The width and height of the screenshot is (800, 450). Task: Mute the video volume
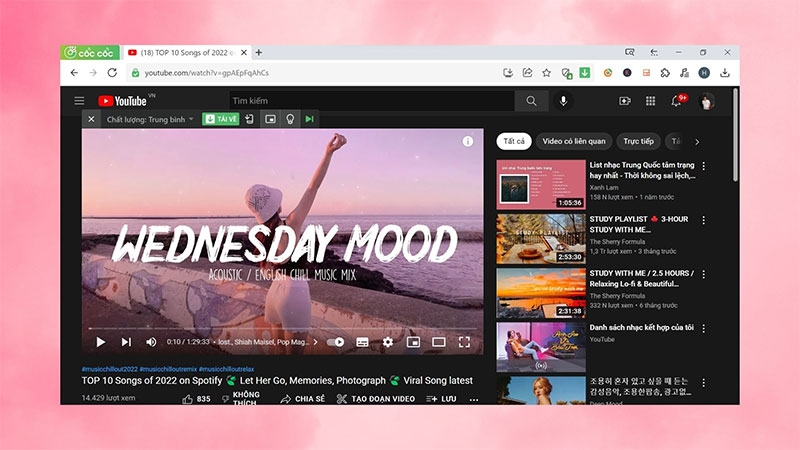click(x=151, y=342)
